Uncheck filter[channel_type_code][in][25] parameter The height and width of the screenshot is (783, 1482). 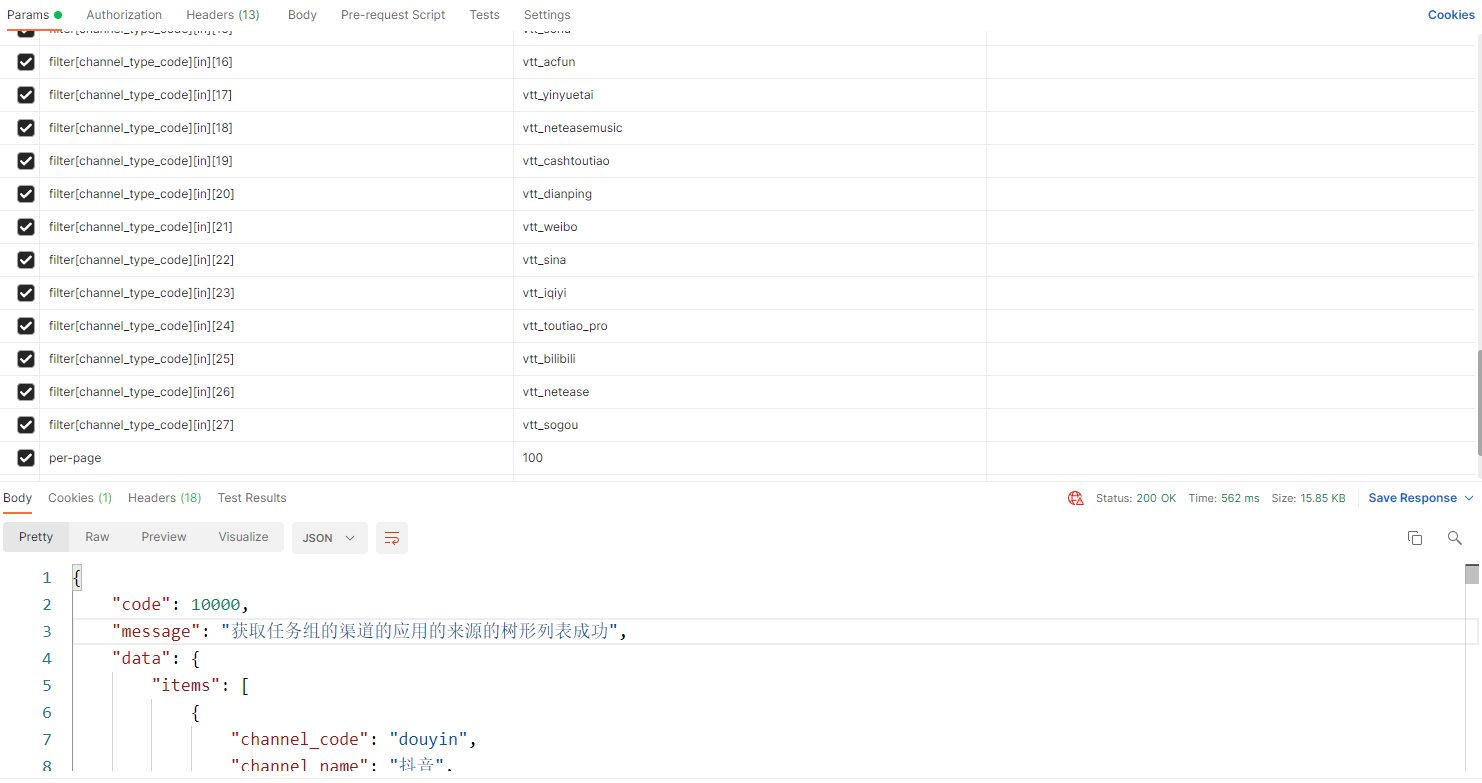click(x=26, y=359)
